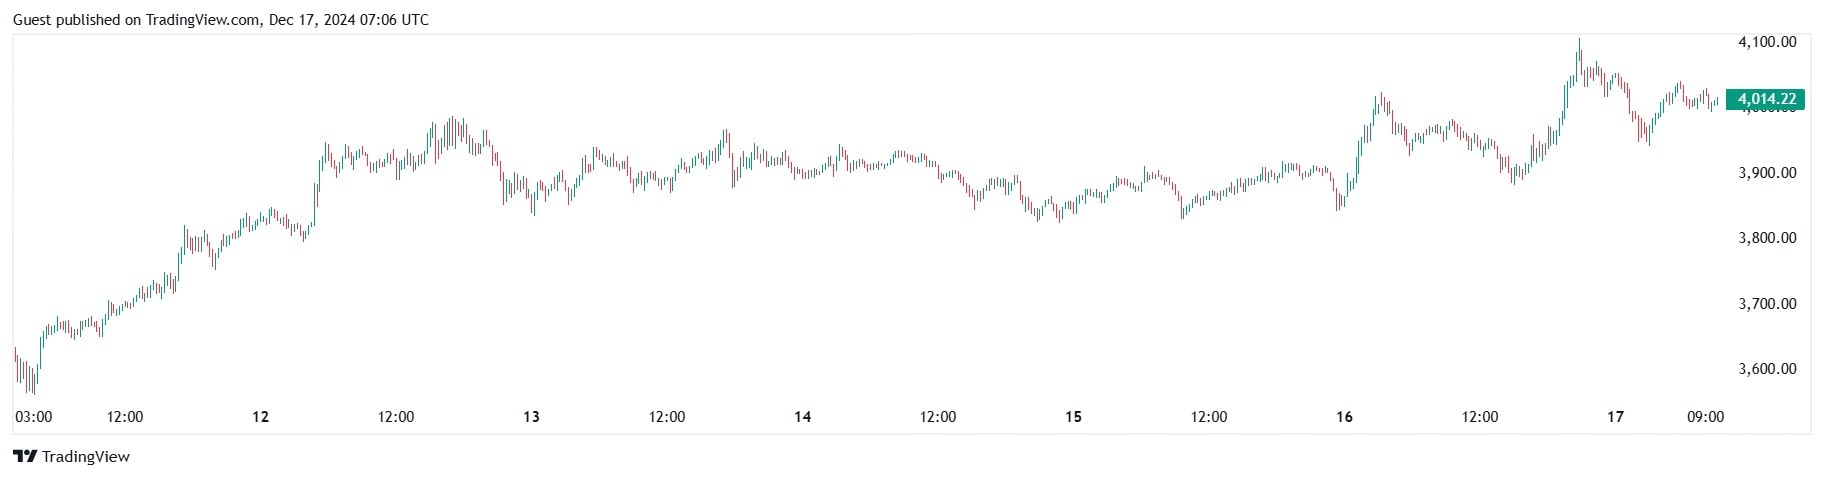Click the 3,800.00 price axis label
Viewport: 1824px width, 478px height.
(1767, 238)
